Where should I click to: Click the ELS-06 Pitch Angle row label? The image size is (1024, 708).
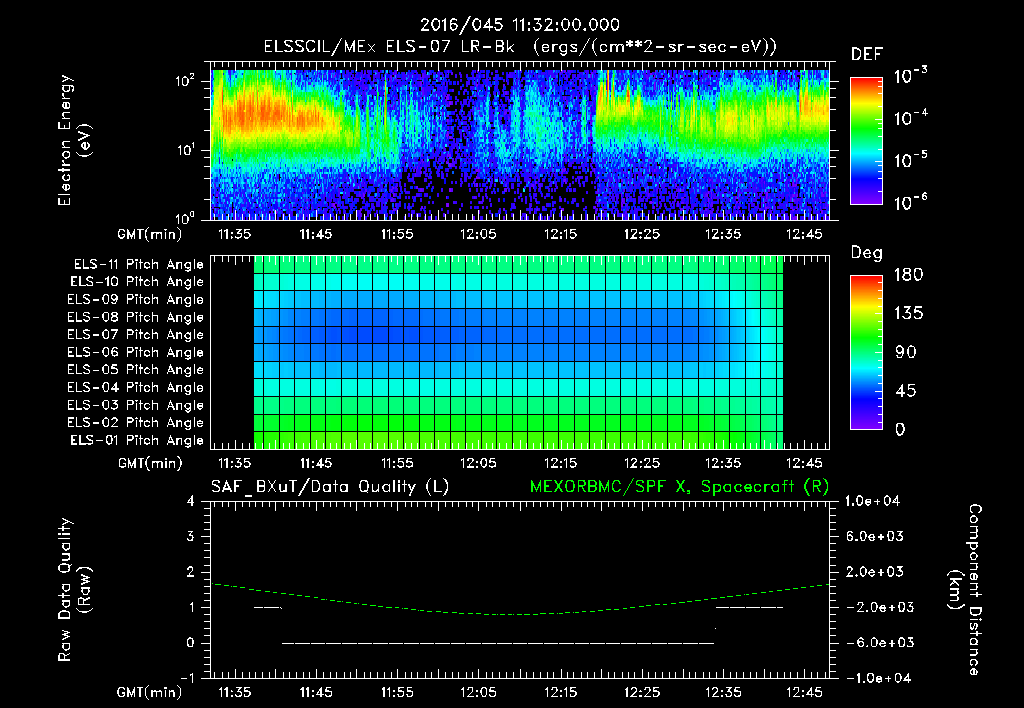pos(136,352)
